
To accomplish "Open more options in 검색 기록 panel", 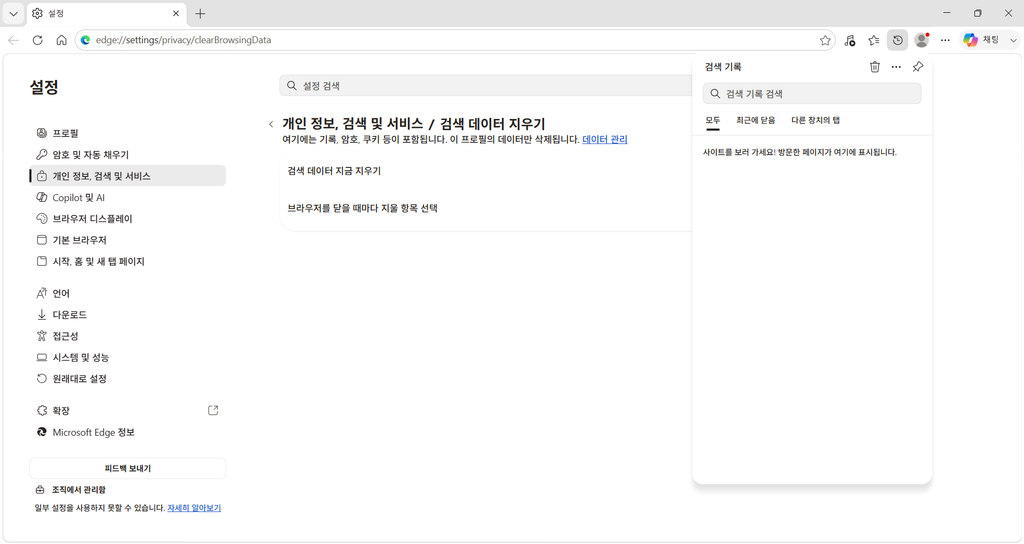I will click(x=896, y=67).
